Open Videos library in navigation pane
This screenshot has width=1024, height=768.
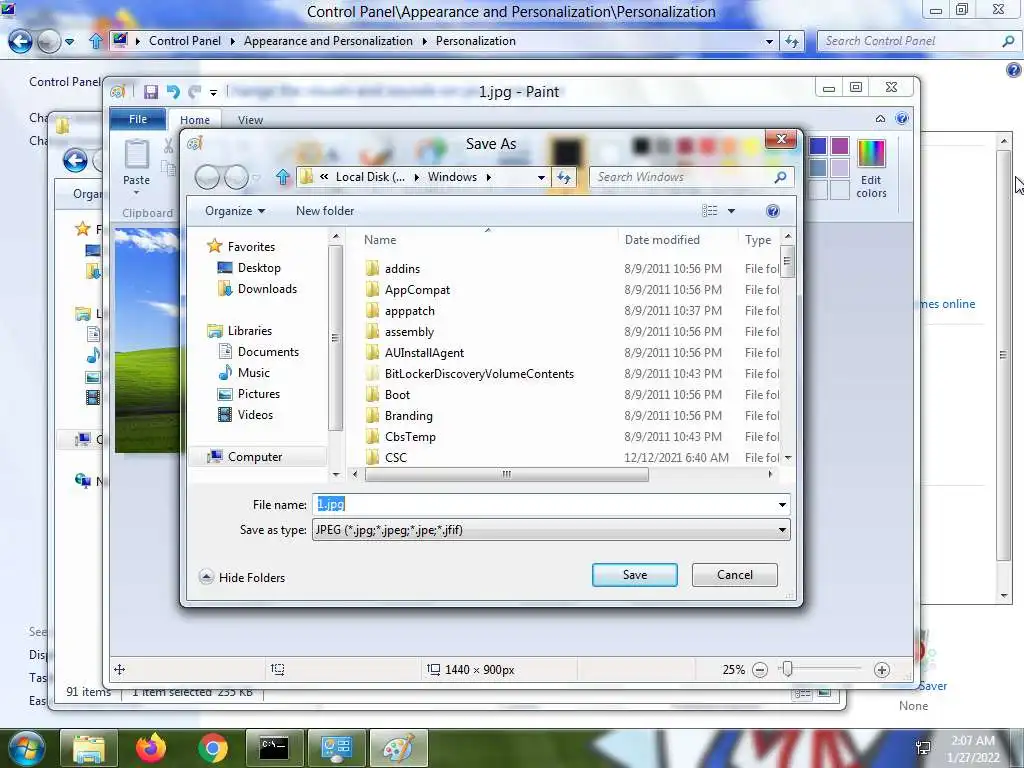(255, 415)
